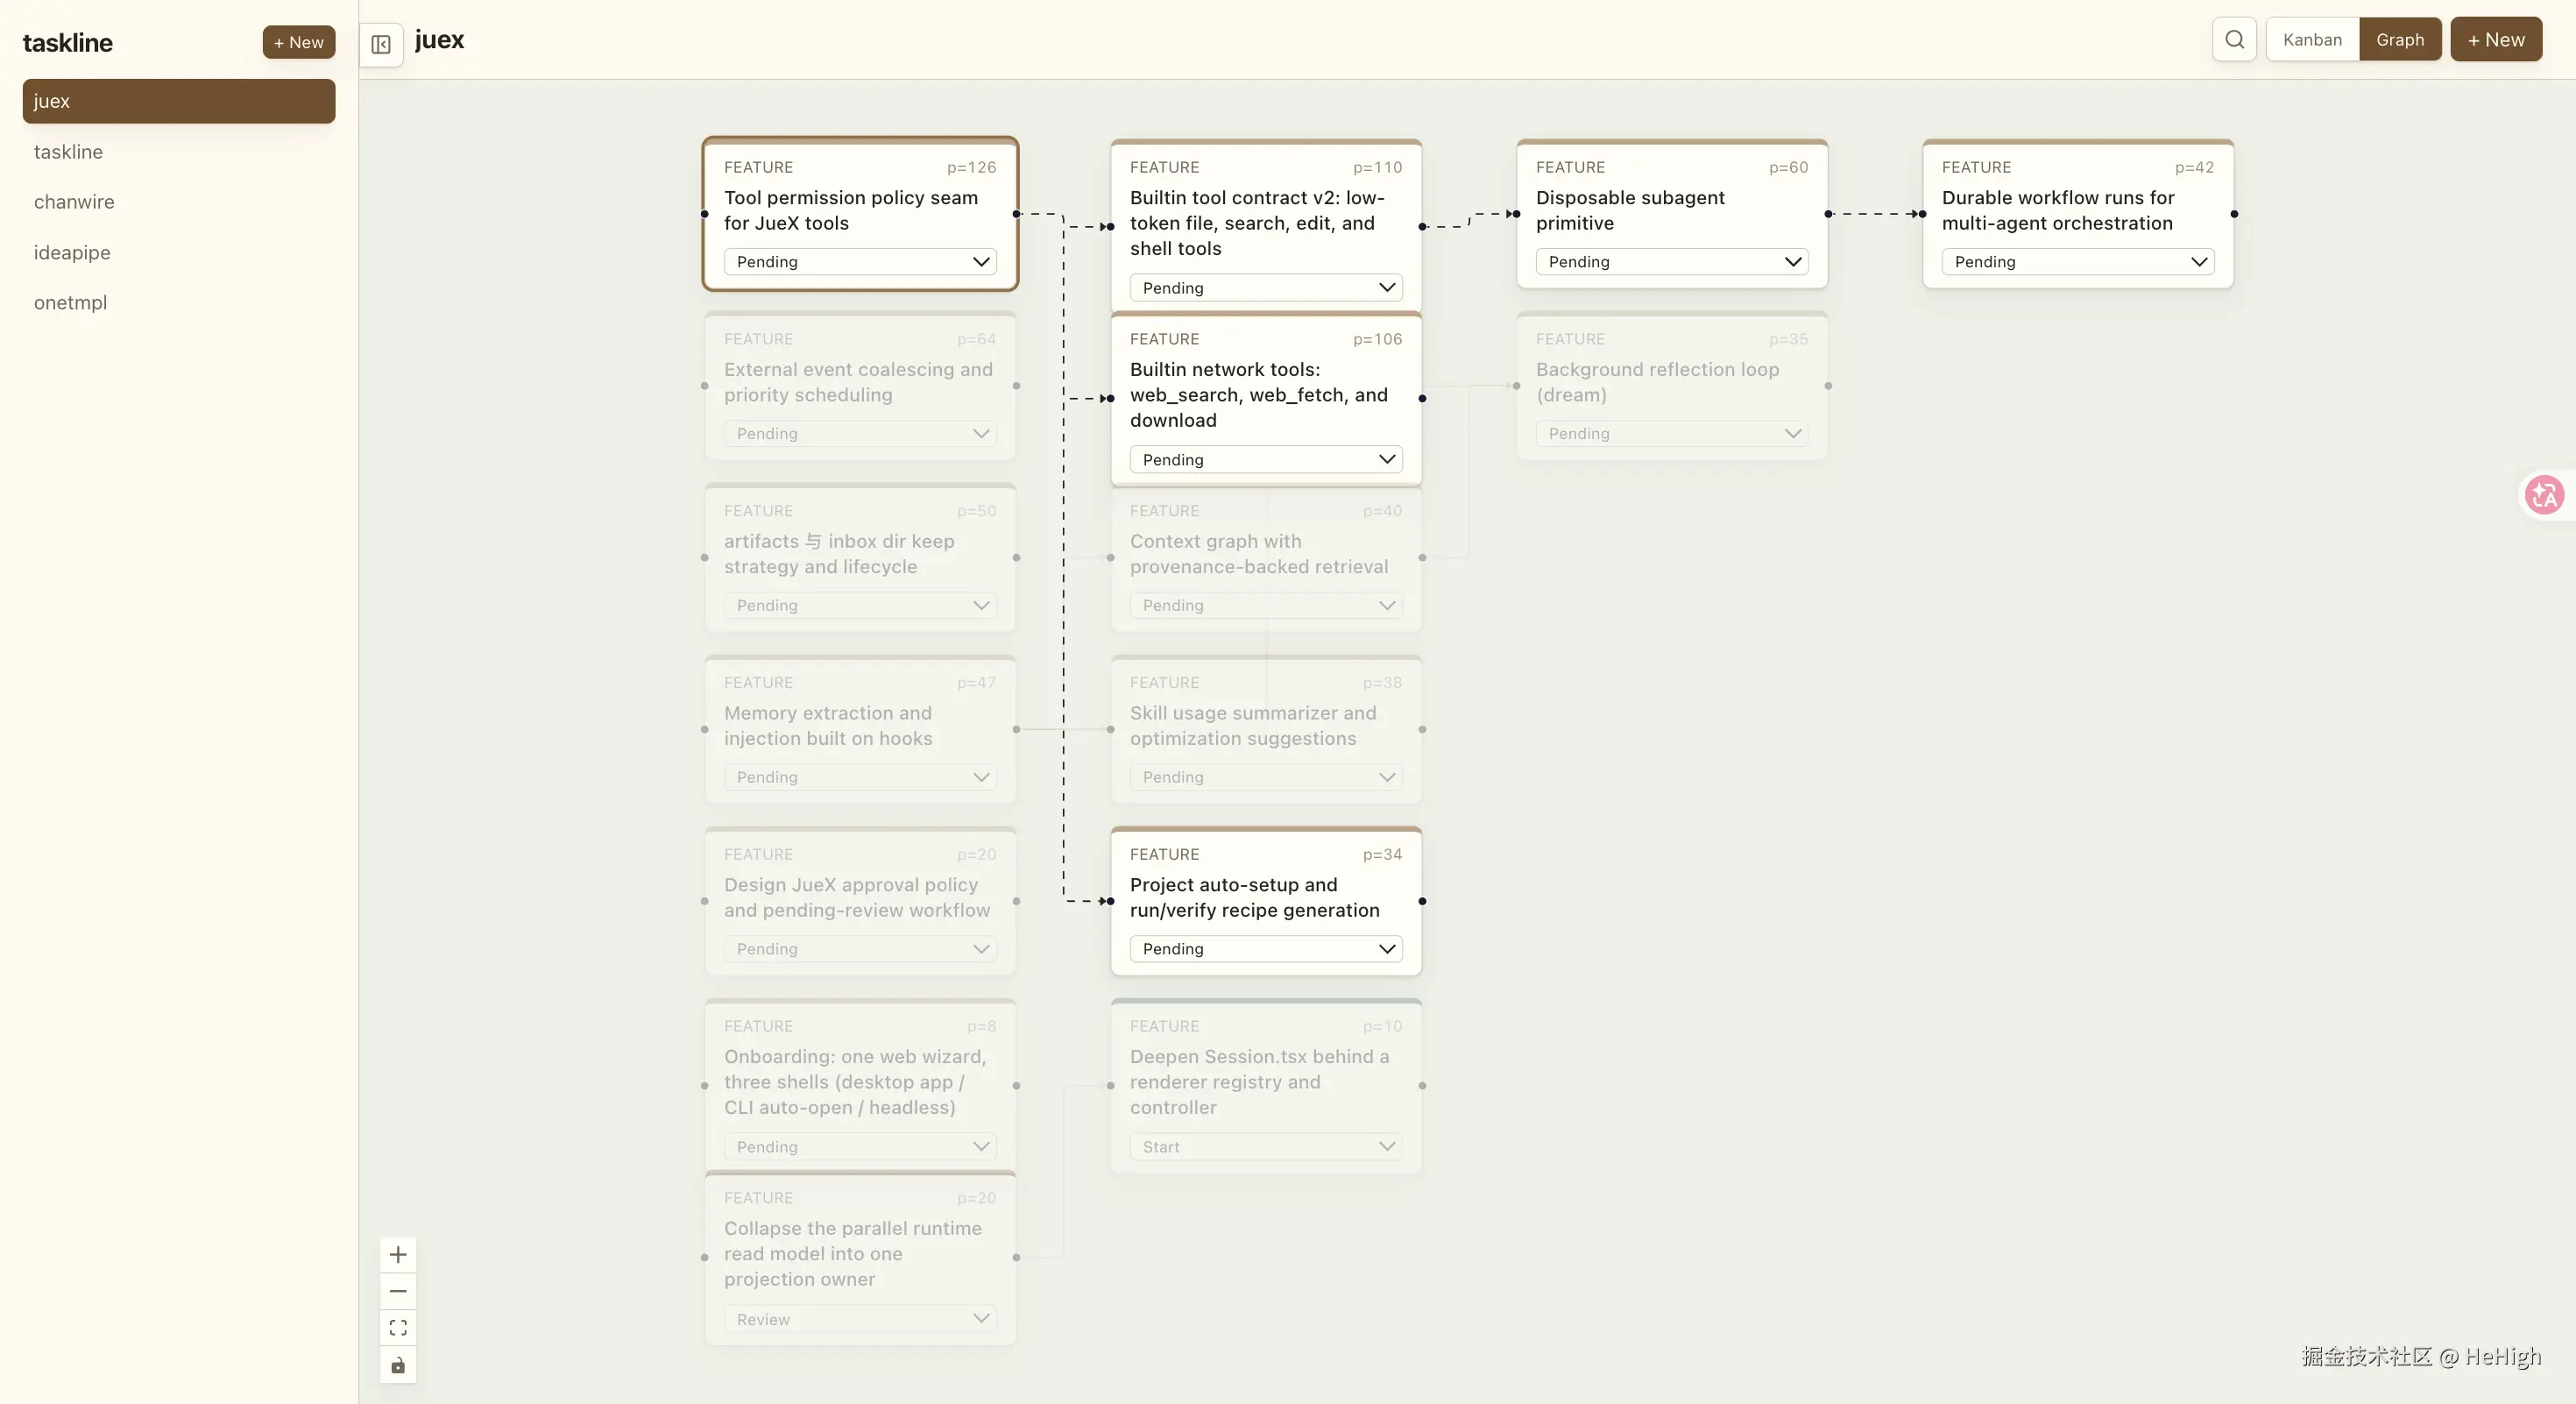Select the Context graph card title
Screen dimensions: 2576x1404
click(x=1259, y=554)
